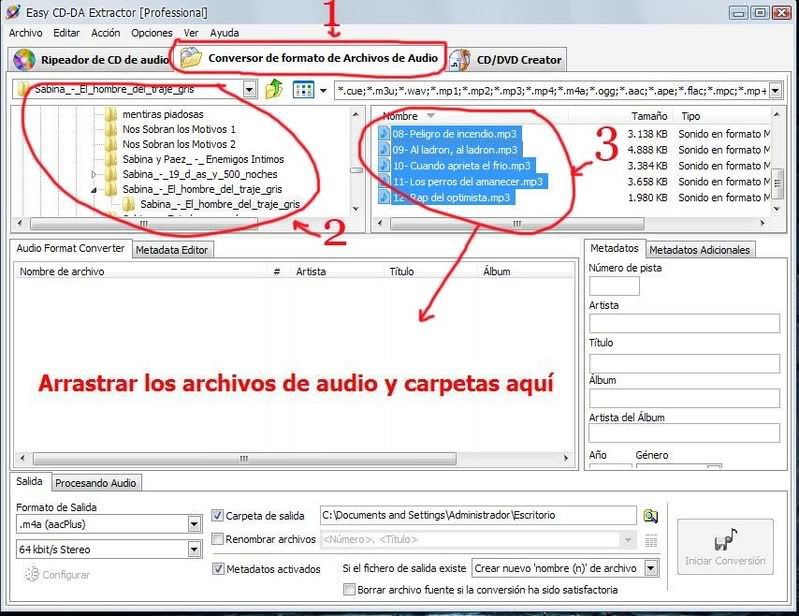
Task: Enable Borrar archivo fuente checkbox
Action: pyautogui.click(x=349, y=590)
